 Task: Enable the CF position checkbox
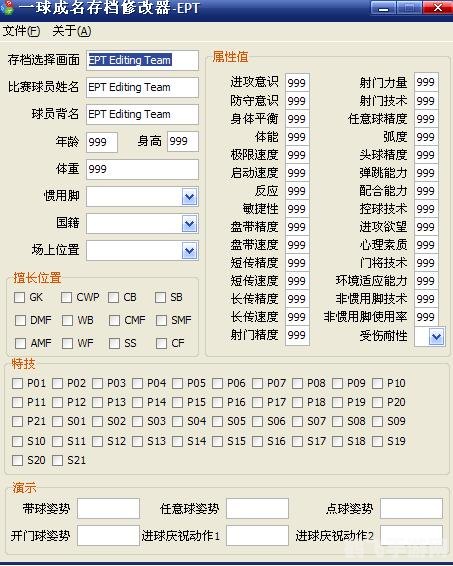click(161, 343)
